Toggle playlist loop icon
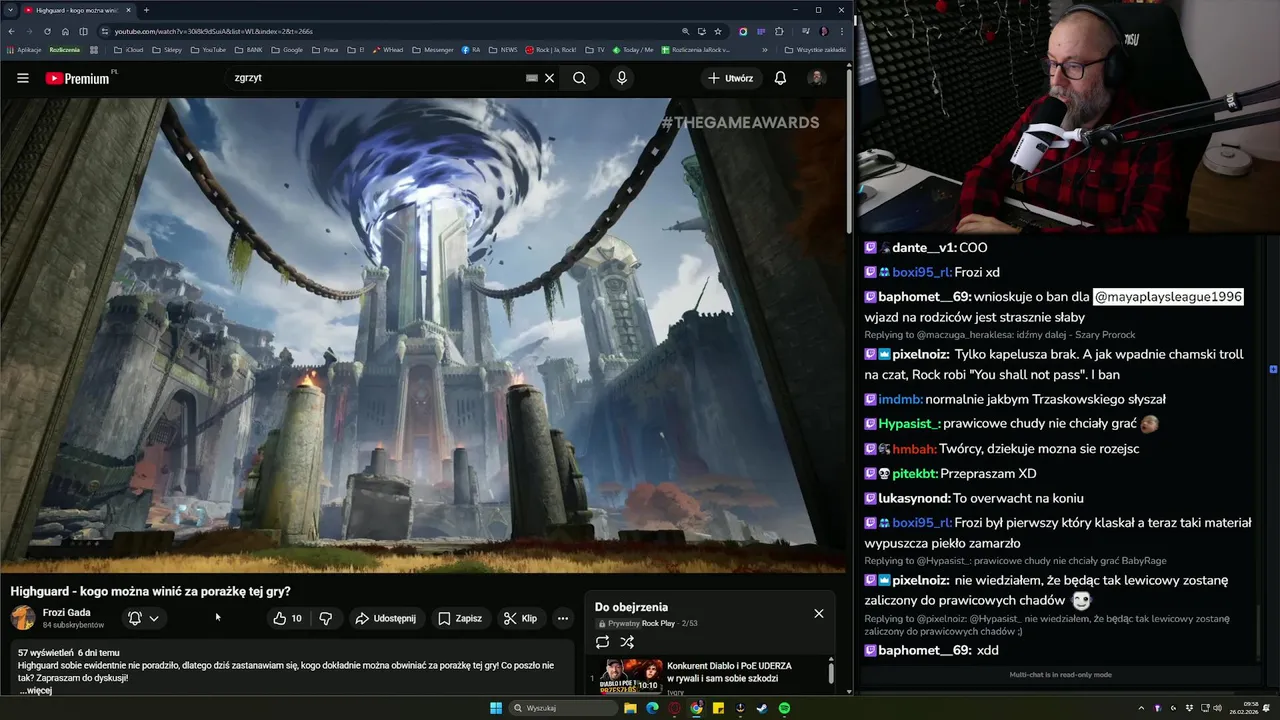This screenshot has height=720, width=1280. [x=602, y=642]
